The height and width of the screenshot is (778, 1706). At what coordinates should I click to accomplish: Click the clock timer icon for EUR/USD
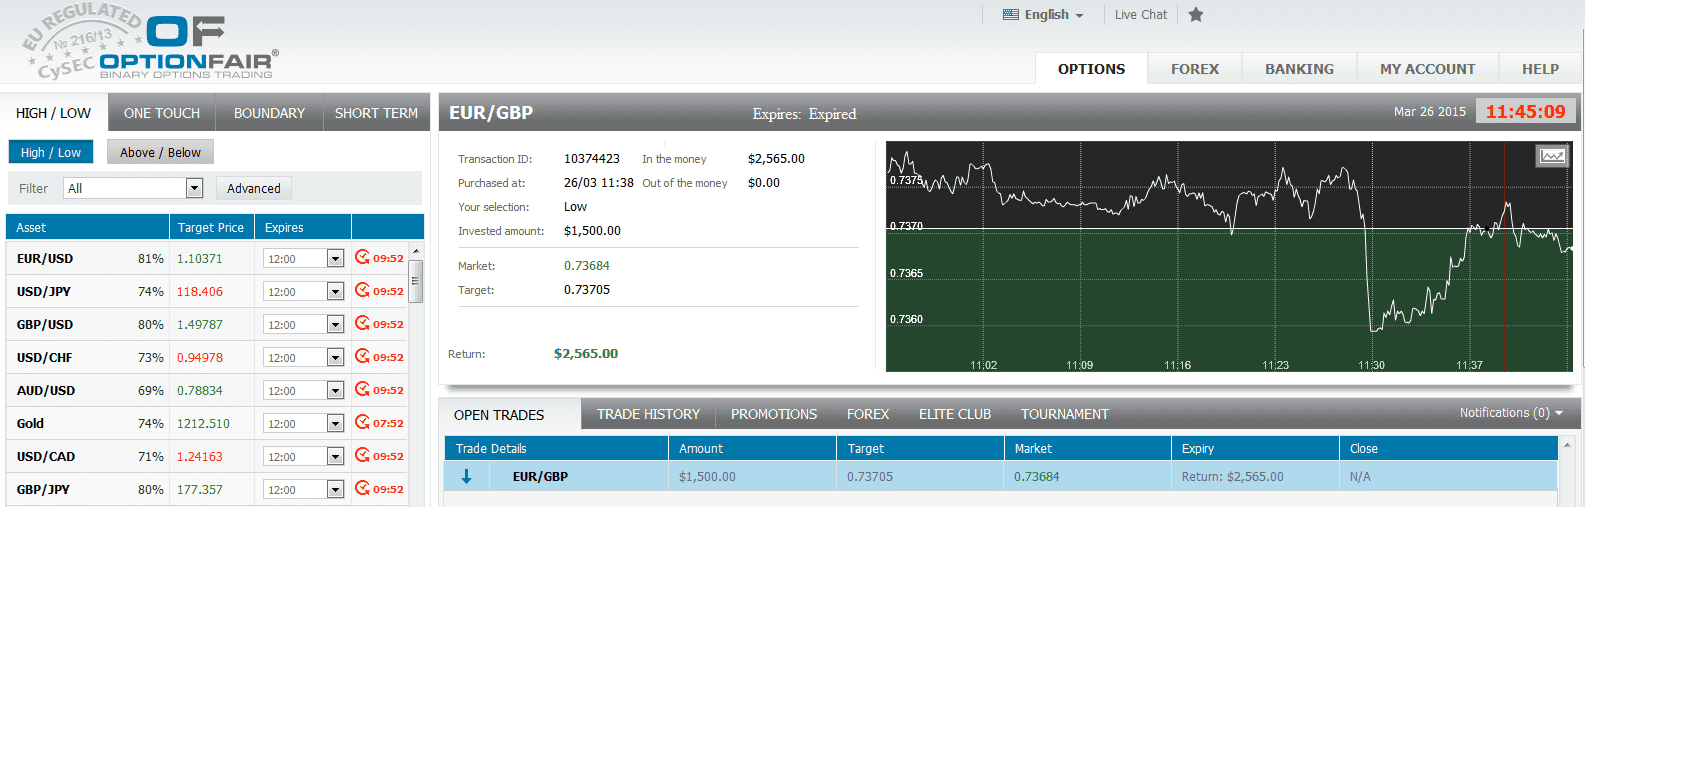click(362, 258)
